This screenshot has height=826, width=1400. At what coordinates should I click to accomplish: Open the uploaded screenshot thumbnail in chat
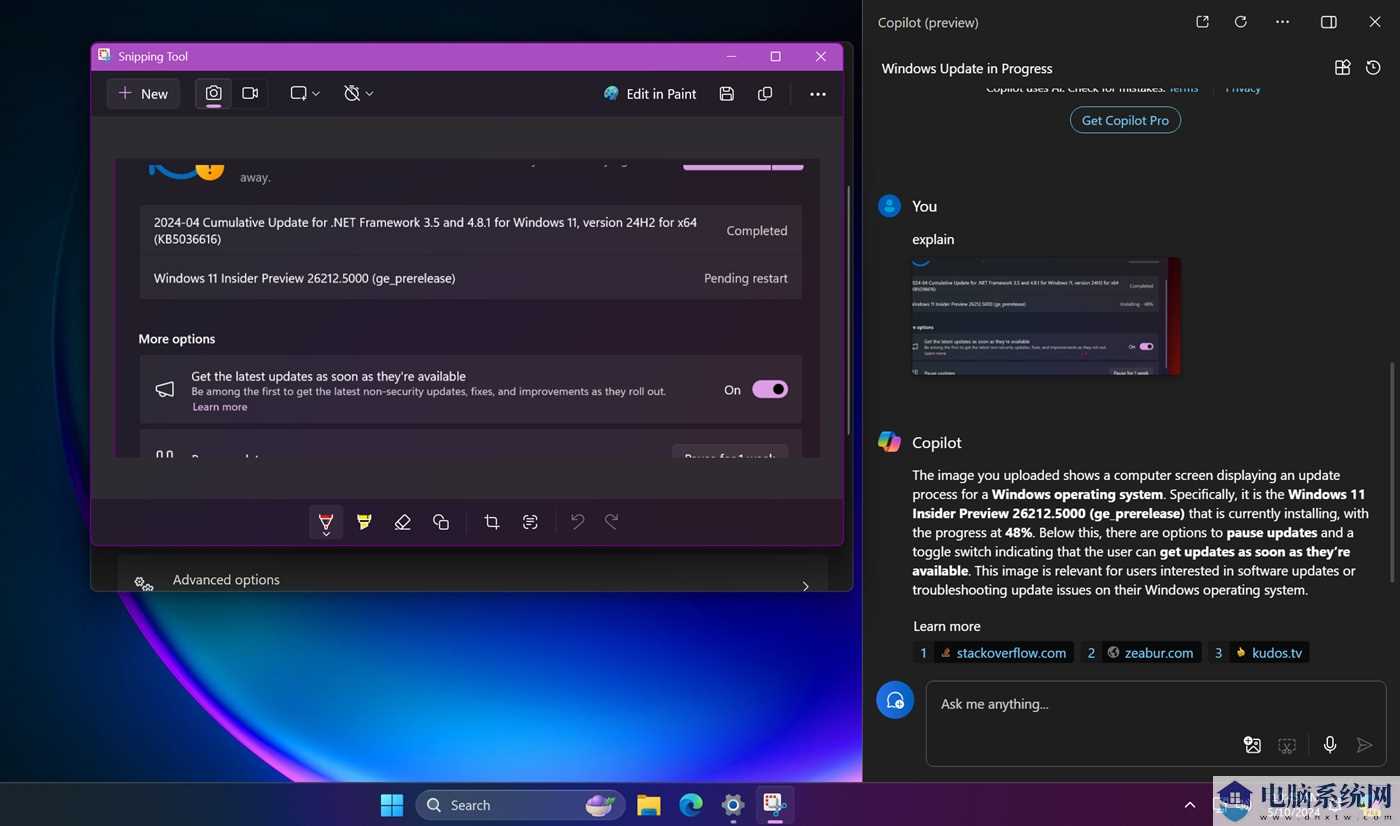pyautogui.click(x=1046, y=316)
